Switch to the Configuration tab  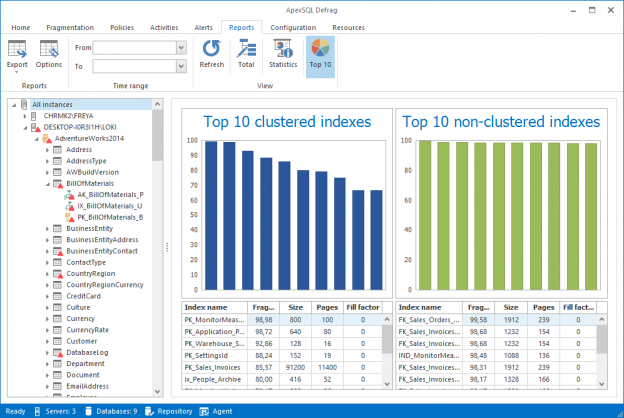[293, 27]
